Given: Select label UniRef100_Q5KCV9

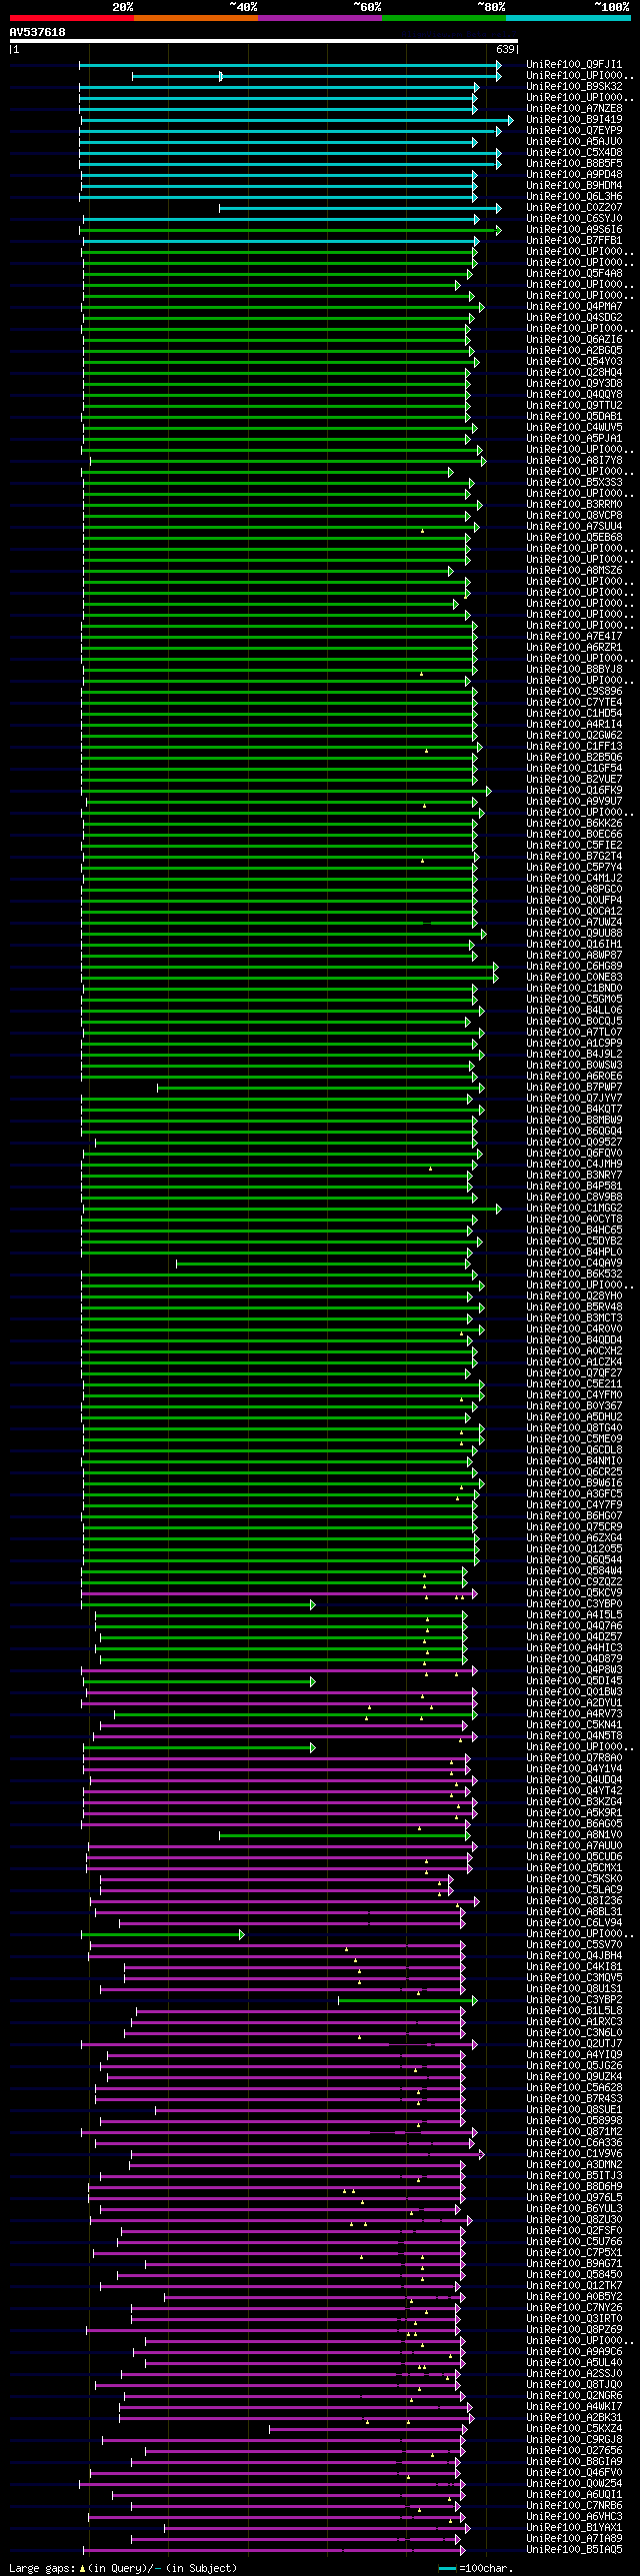Looking at the screenshot, I should (574, 1593).
